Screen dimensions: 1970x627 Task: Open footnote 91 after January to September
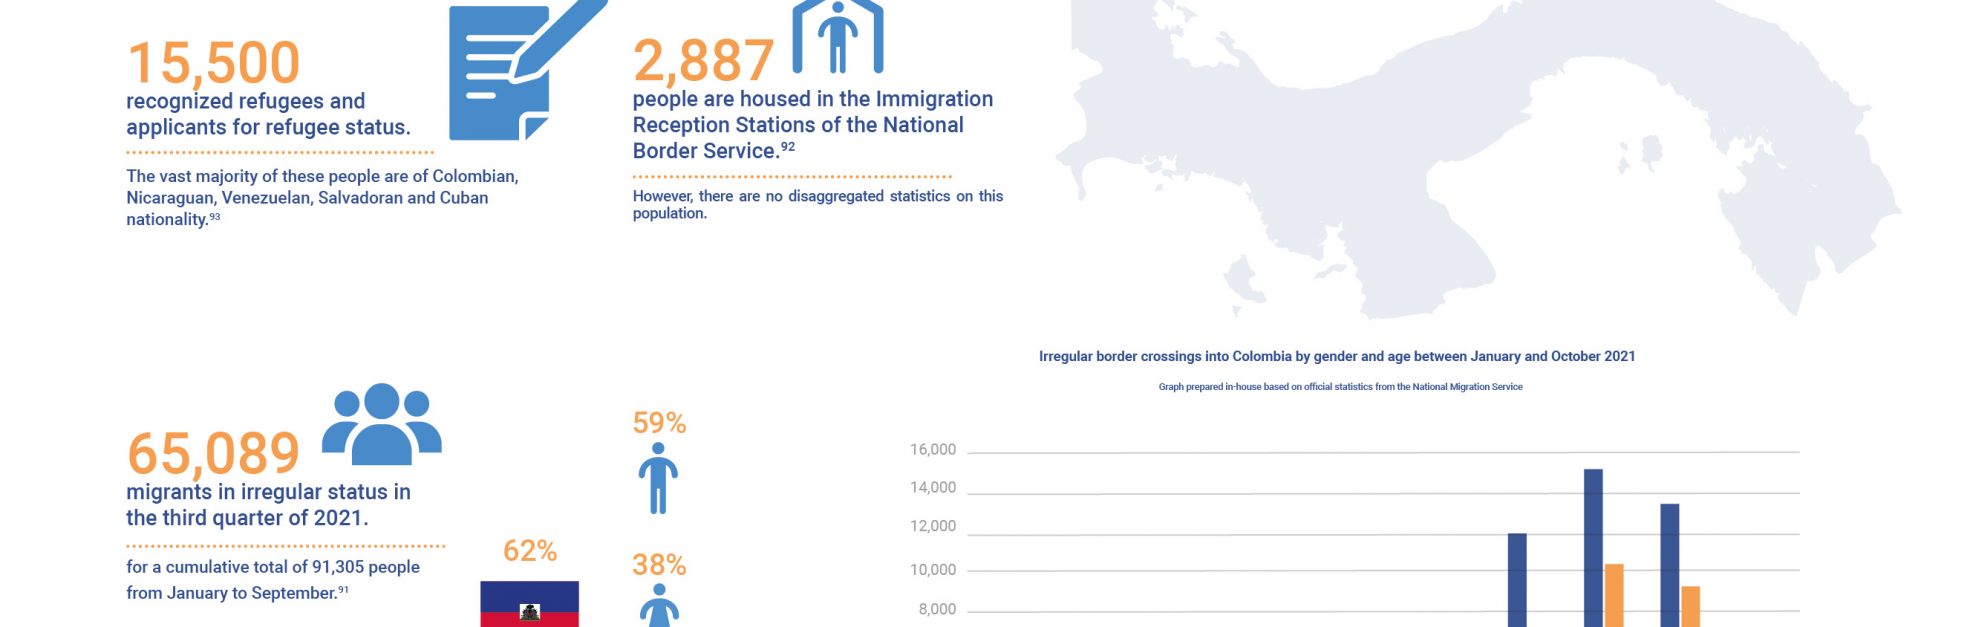(x=343, y=590)
